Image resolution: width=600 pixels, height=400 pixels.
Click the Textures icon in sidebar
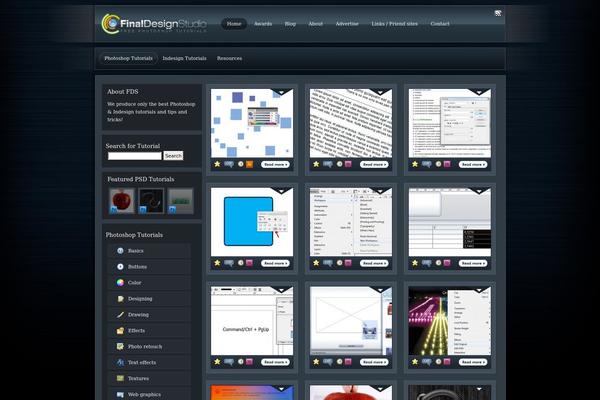[120, 378]
